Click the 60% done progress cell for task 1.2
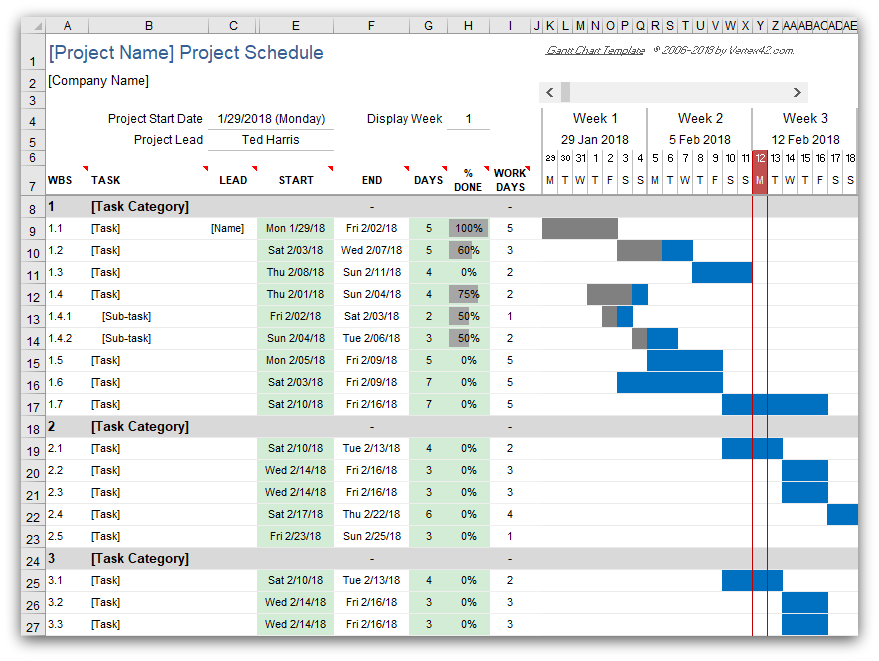 click(469, 250)
